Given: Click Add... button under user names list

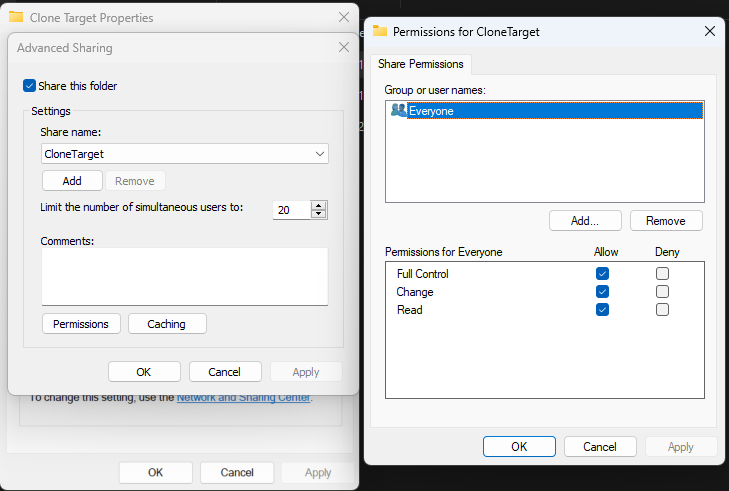Looking at the screenshot, I should tap(585, 221).
